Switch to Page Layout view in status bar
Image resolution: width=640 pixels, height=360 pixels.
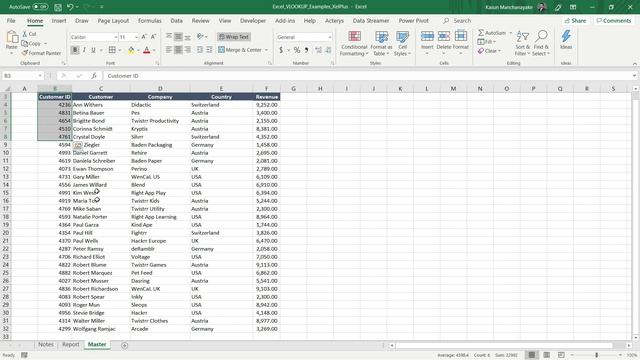click(x=547, y=355)
